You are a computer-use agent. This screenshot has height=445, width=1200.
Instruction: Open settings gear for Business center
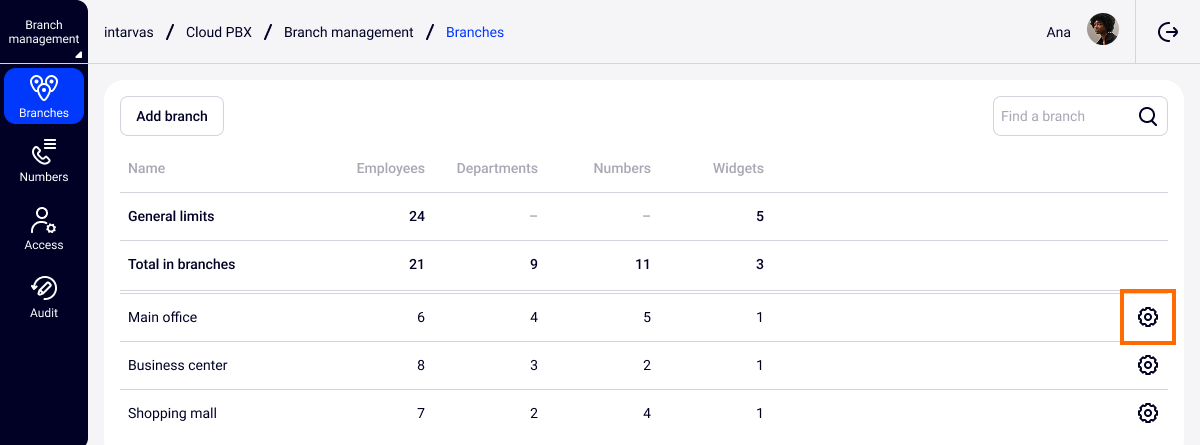[1147, 365]
